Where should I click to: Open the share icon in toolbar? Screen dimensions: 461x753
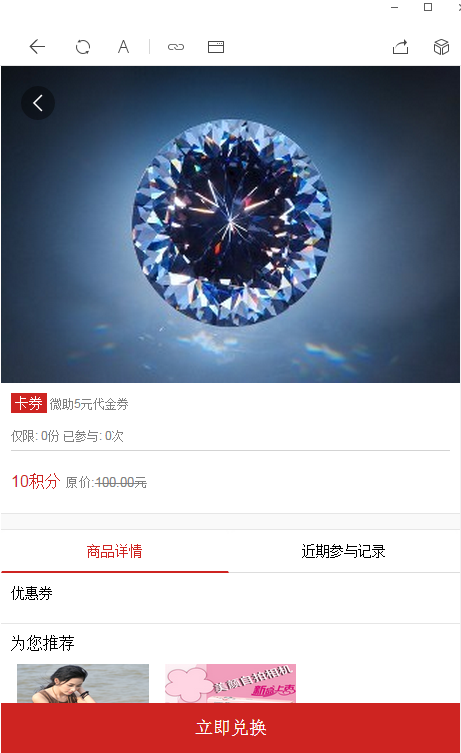click(400, 47)
